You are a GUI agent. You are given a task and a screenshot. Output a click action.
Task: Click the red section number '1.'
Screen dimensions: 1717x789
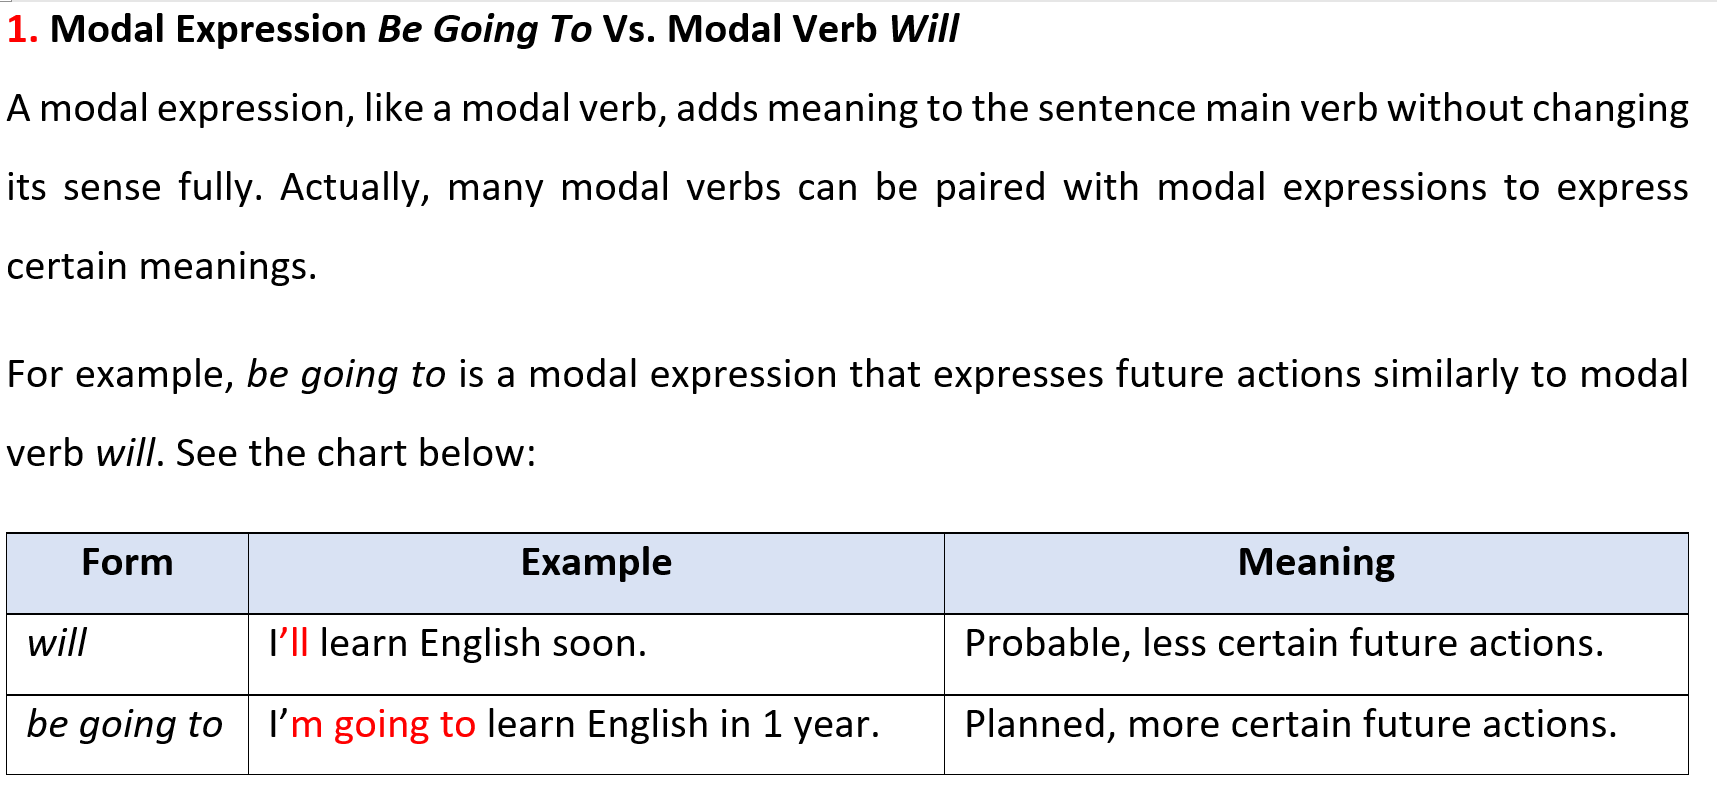coord(23,30)
